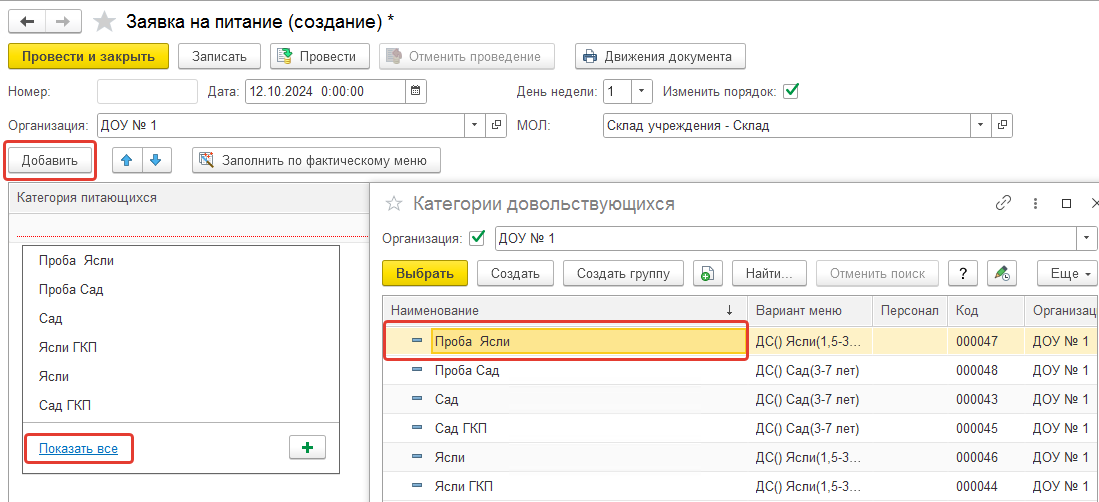
Task: Click the favorite star next to document title
Action: click(x=104, y=21)
